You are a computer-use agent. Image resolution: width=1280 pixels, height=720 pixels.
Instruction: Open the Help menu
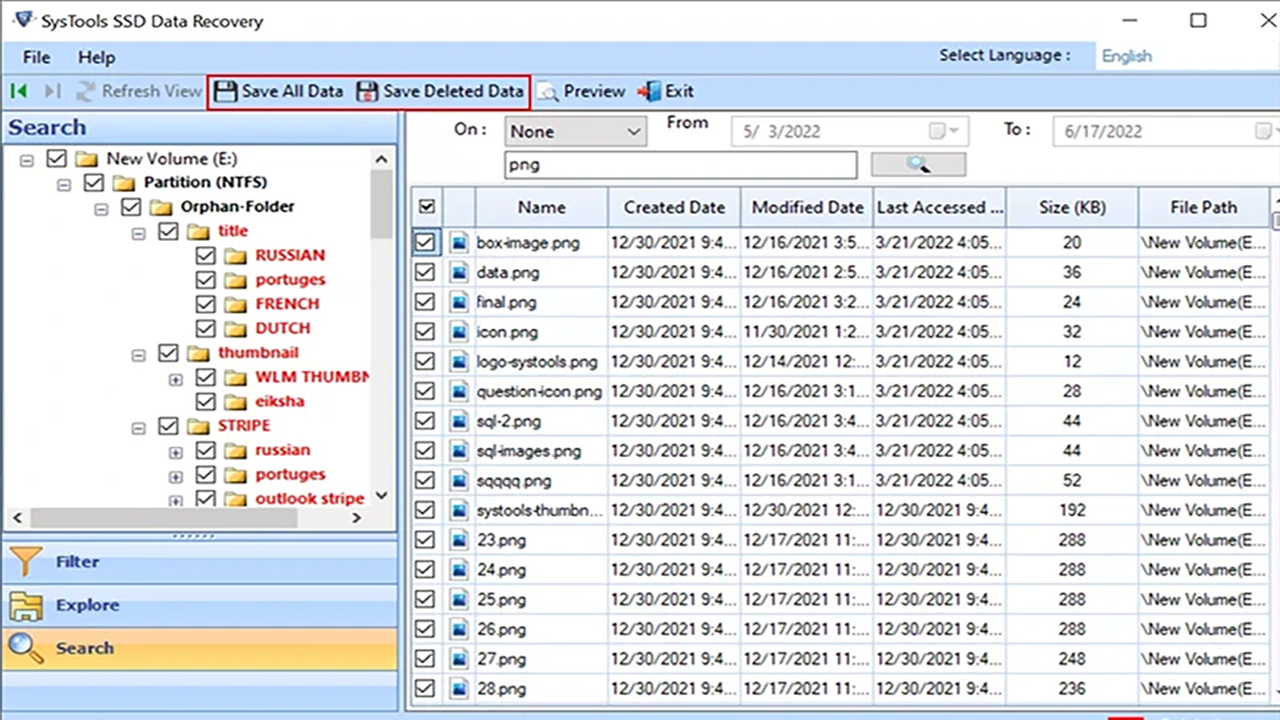click(97, 57)
